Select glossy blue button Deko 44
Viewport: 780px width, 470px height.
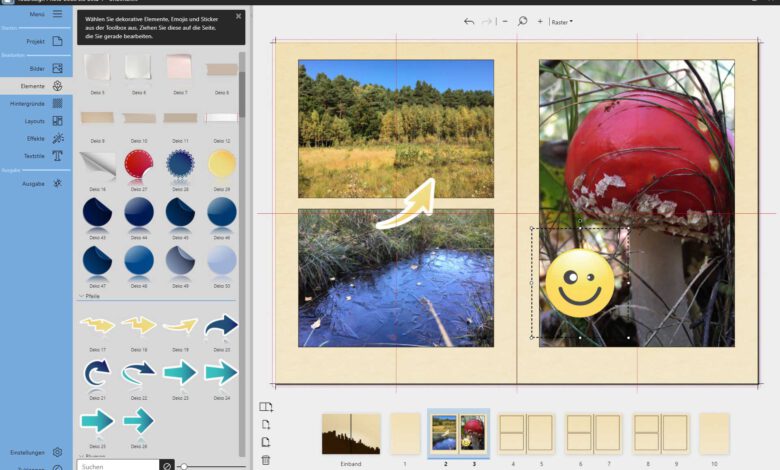point(139,212)
